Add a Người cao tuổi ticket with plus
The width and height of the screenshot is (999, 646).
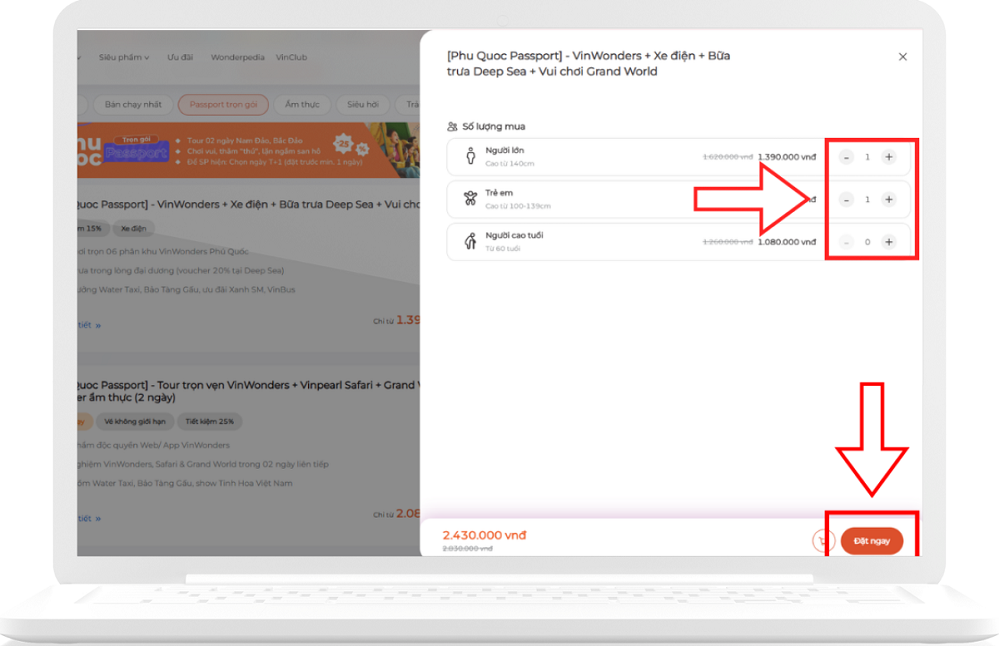pos(889,242)
